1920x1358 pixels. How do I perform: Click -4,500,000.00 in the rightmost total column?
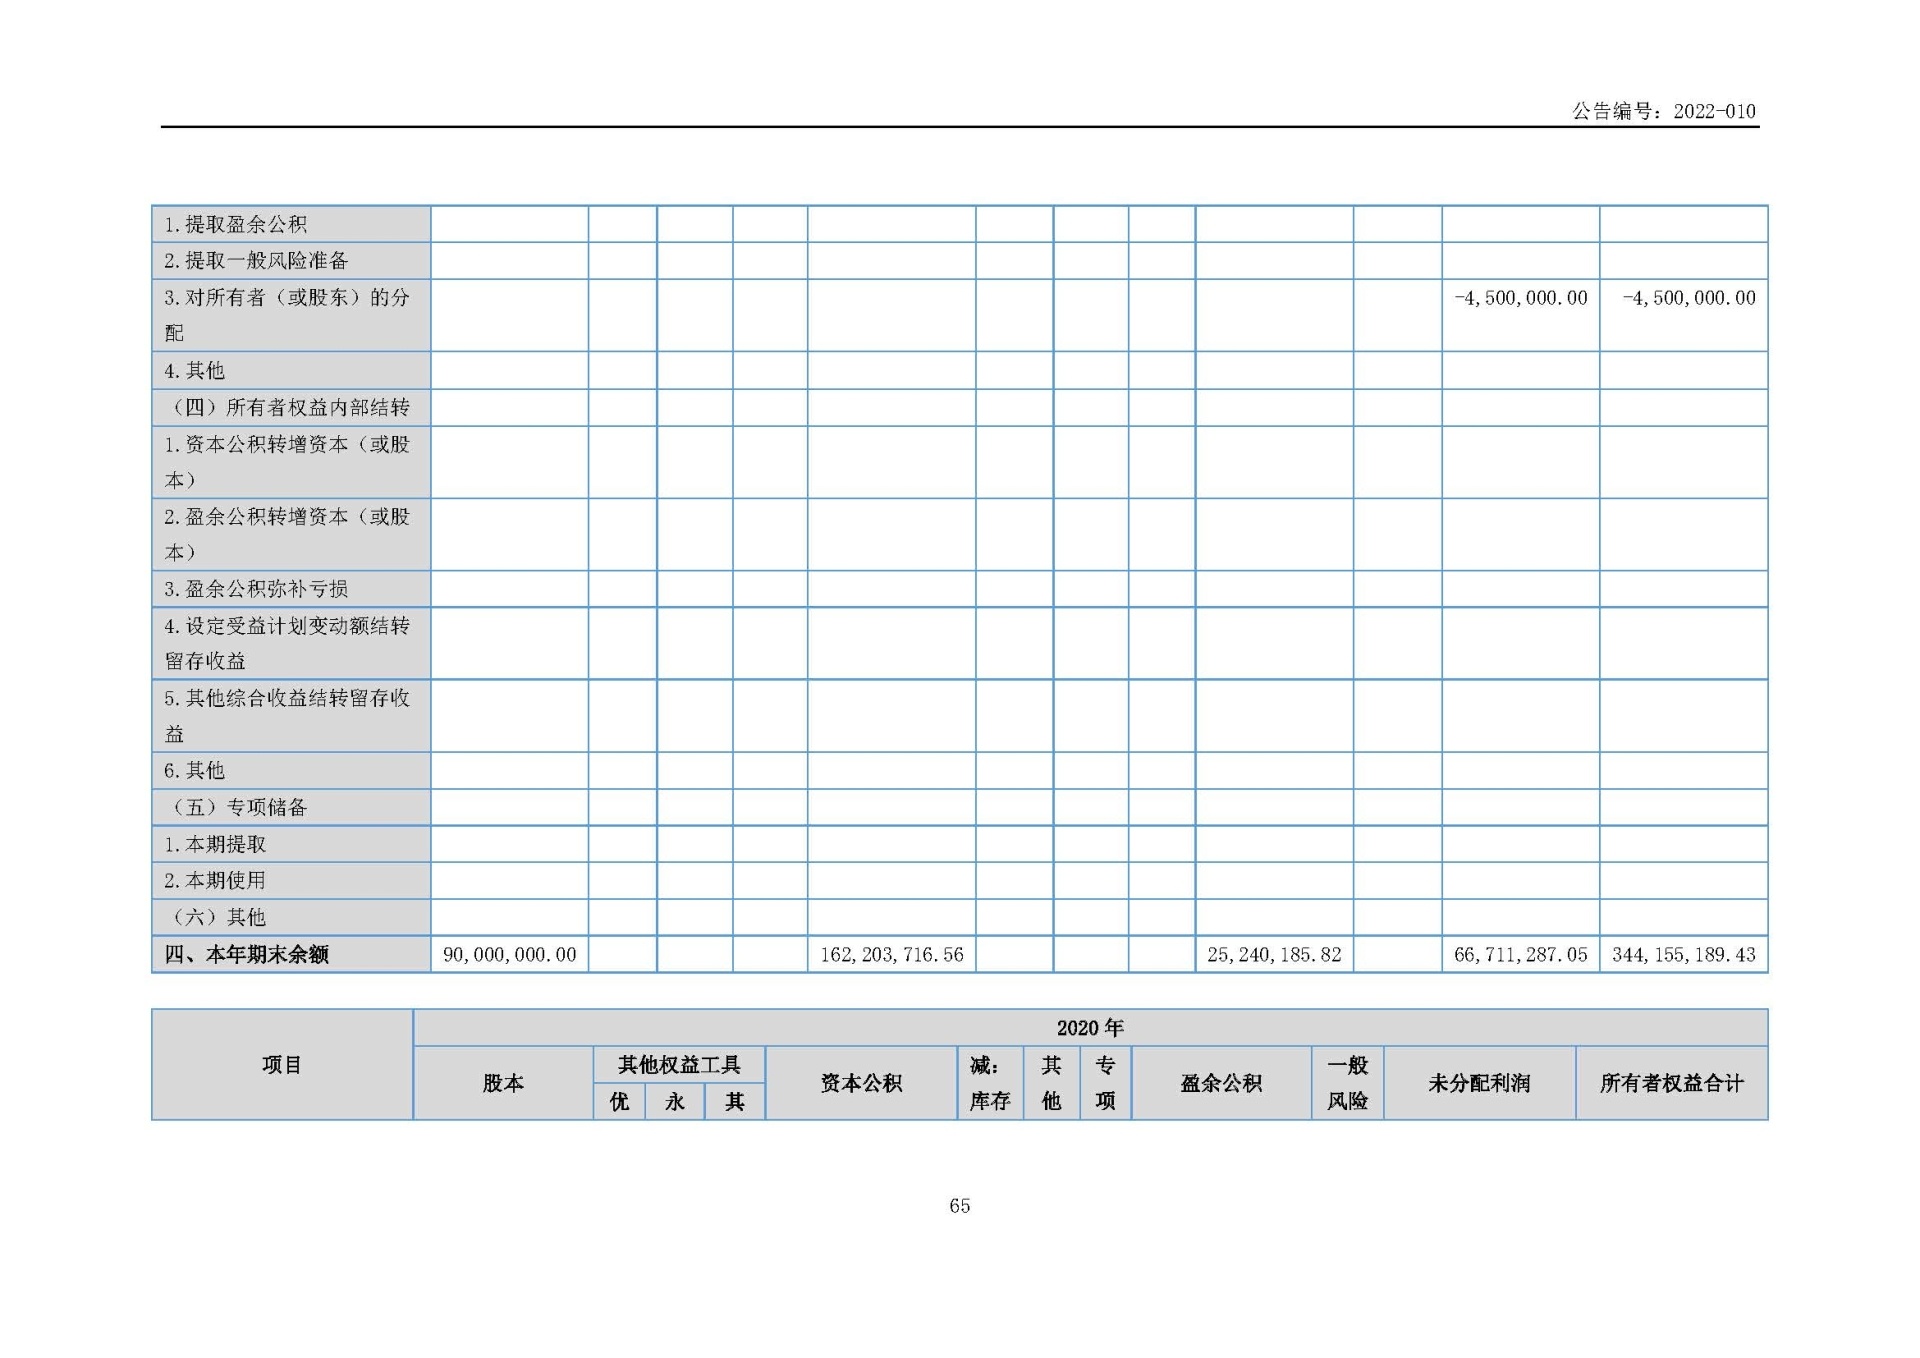1688,298
